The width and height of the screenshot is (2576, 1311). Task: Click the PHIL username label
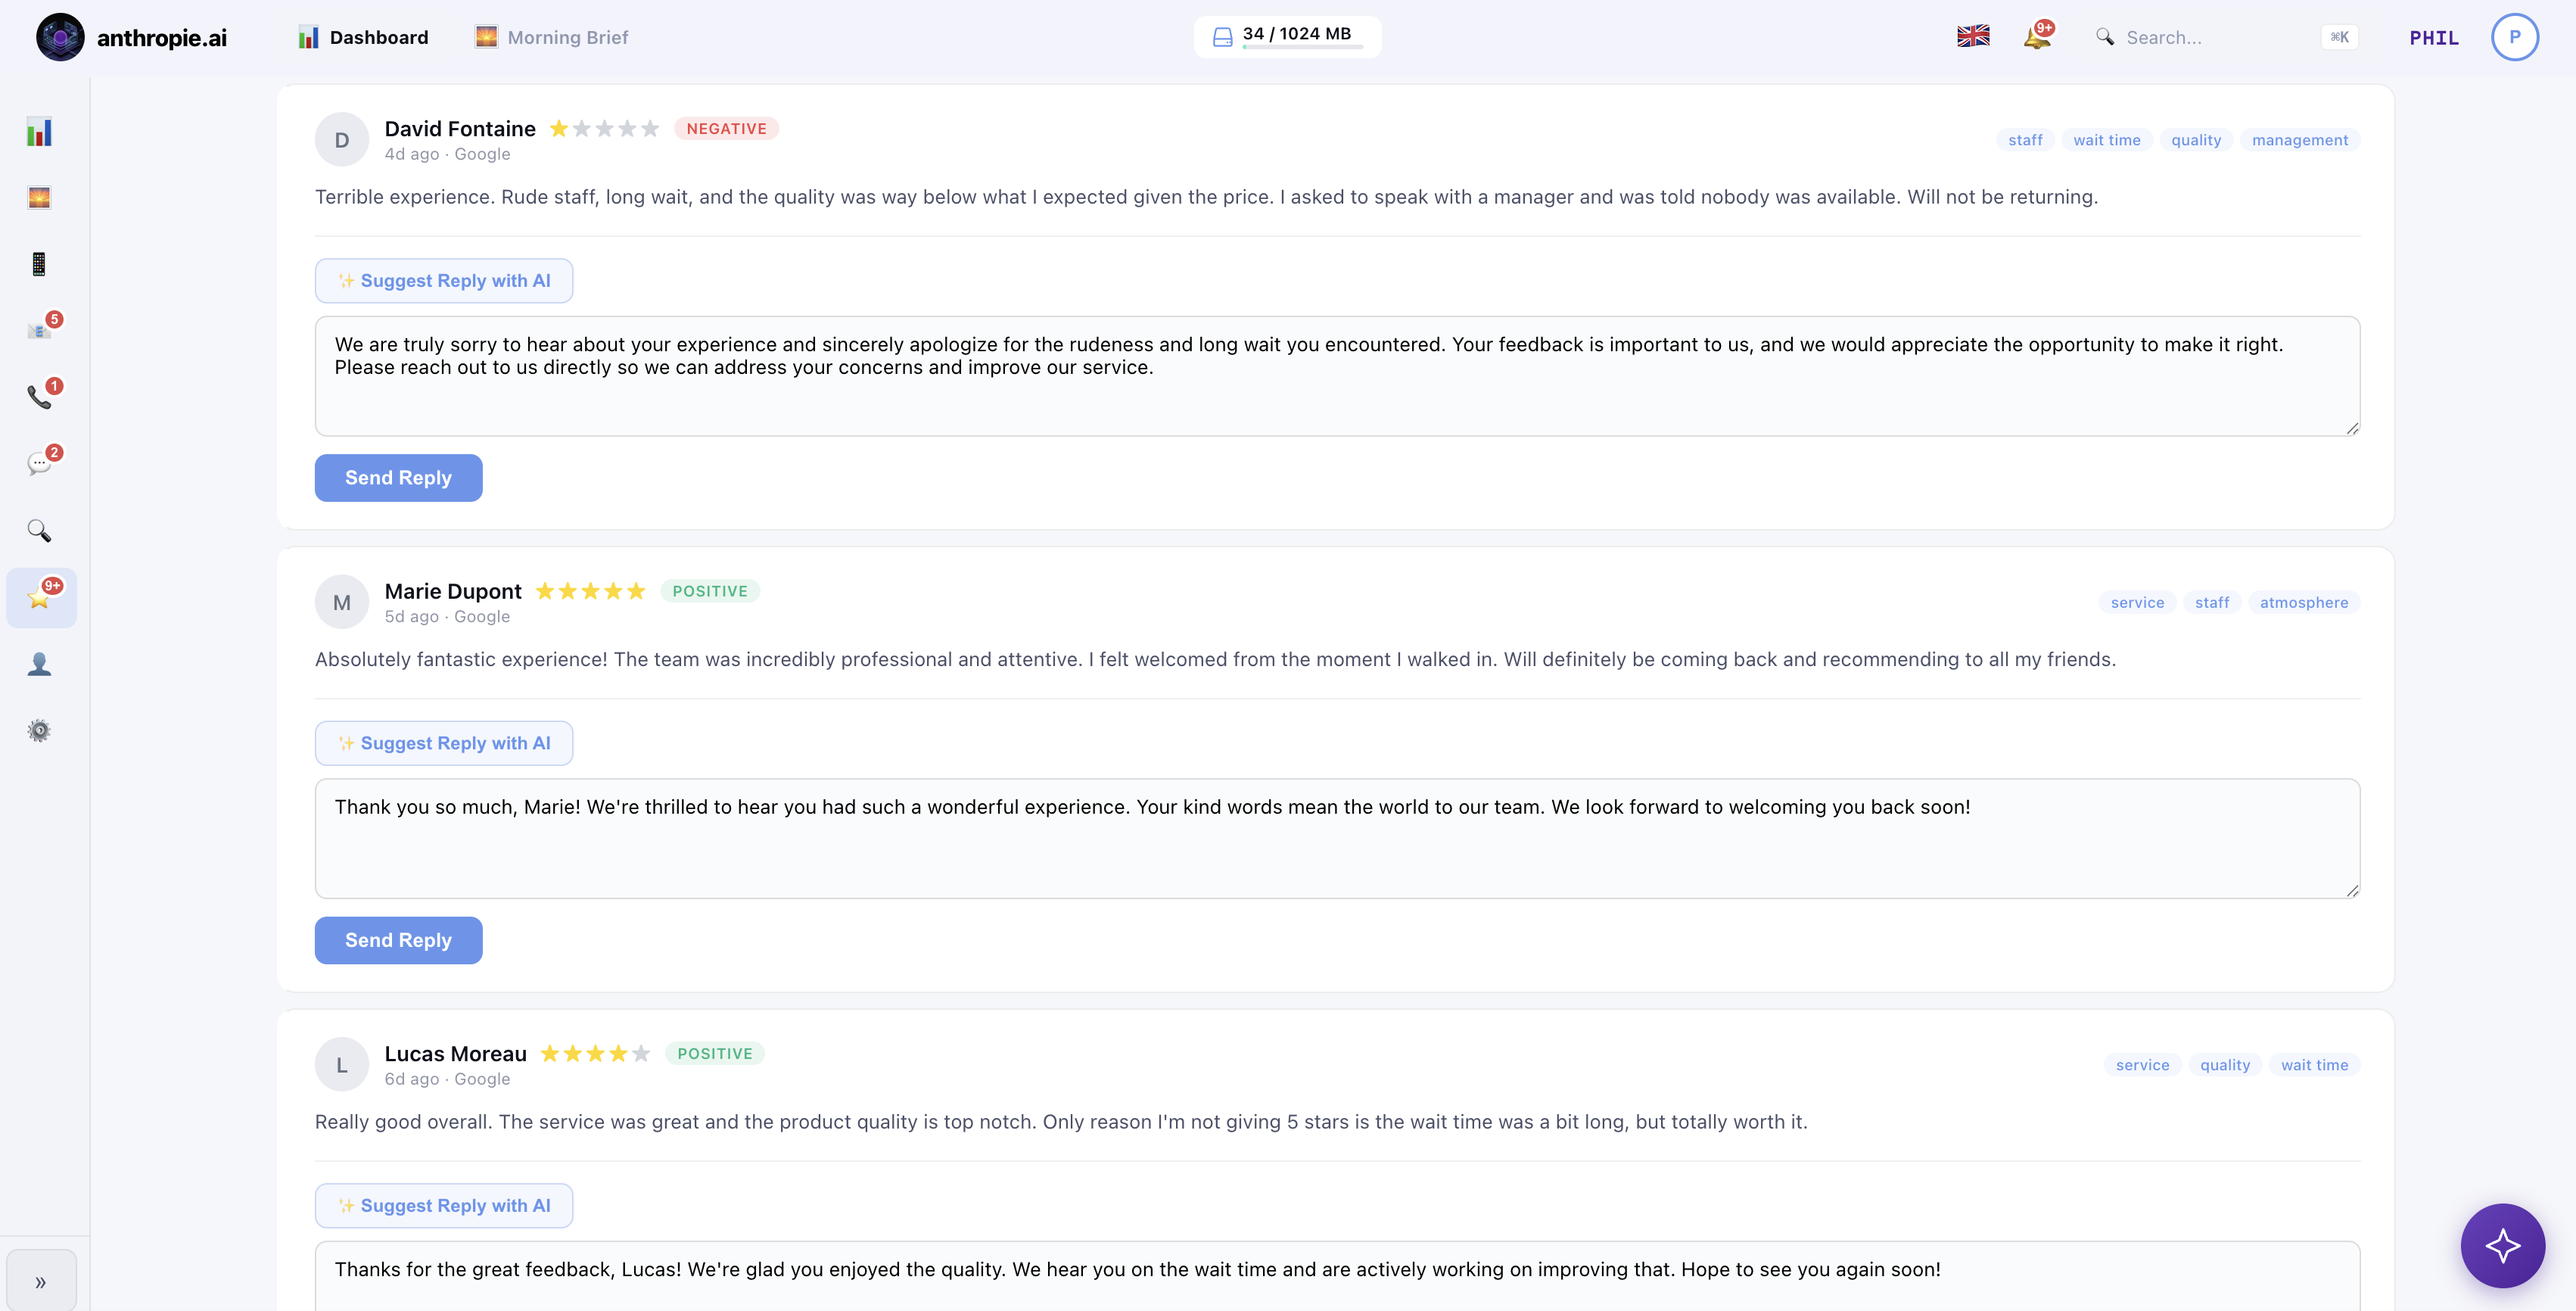(2434, 38)
